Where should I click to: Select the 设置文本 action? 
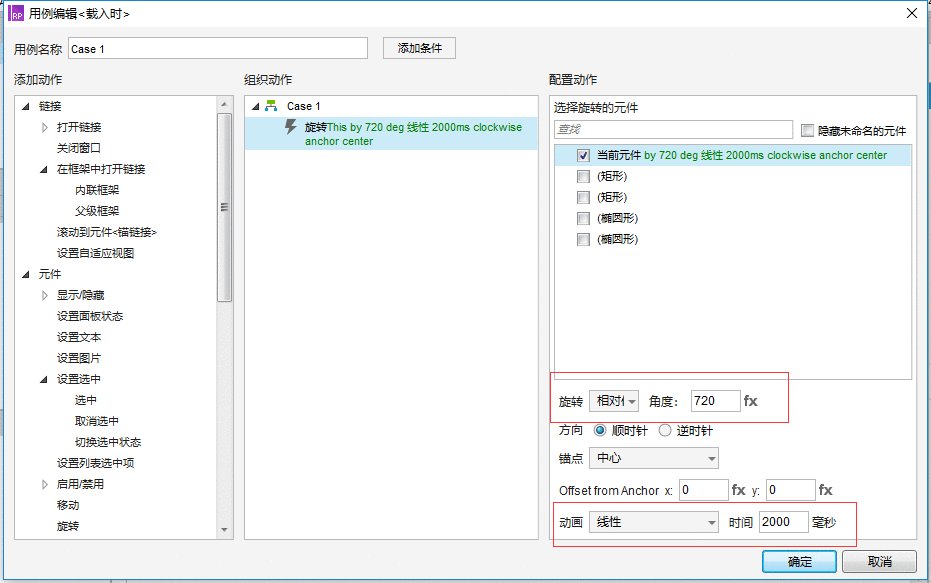78,337
